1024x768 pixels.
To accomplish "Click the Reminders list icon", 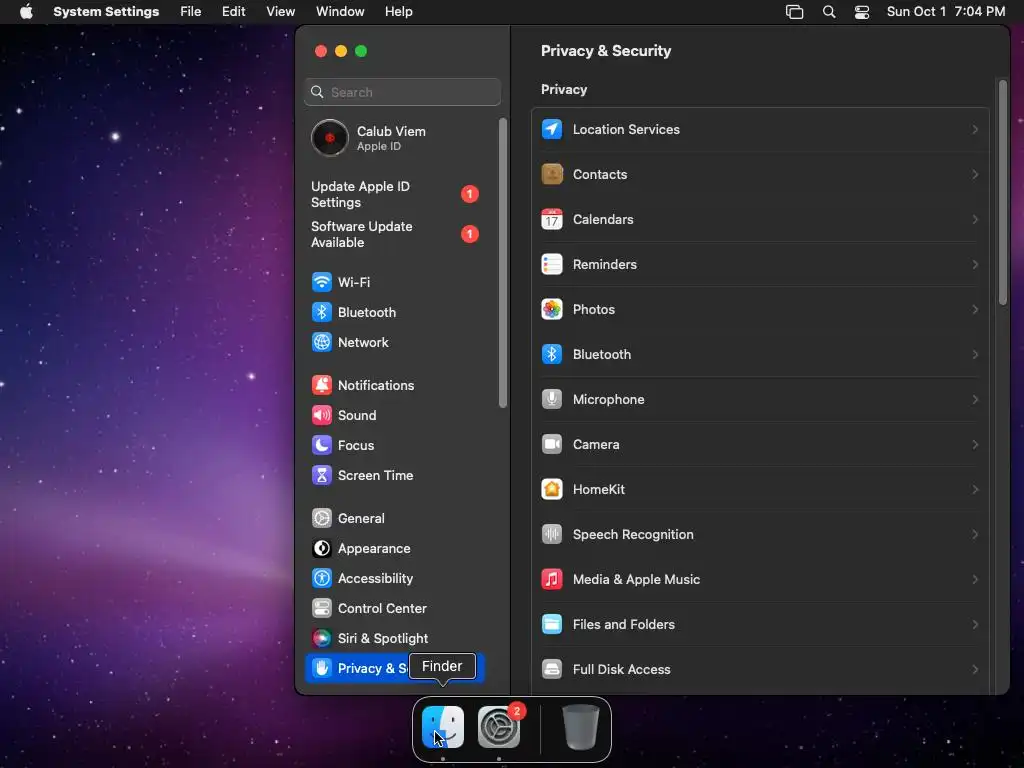I will 552,264.
